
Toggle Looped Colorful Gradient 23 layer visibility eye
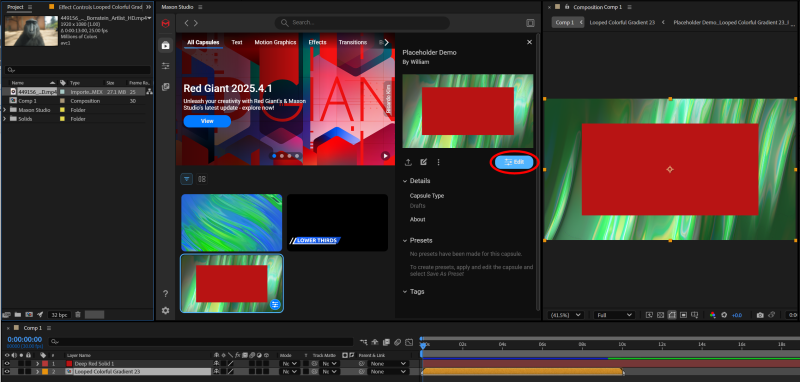[7, 372]
